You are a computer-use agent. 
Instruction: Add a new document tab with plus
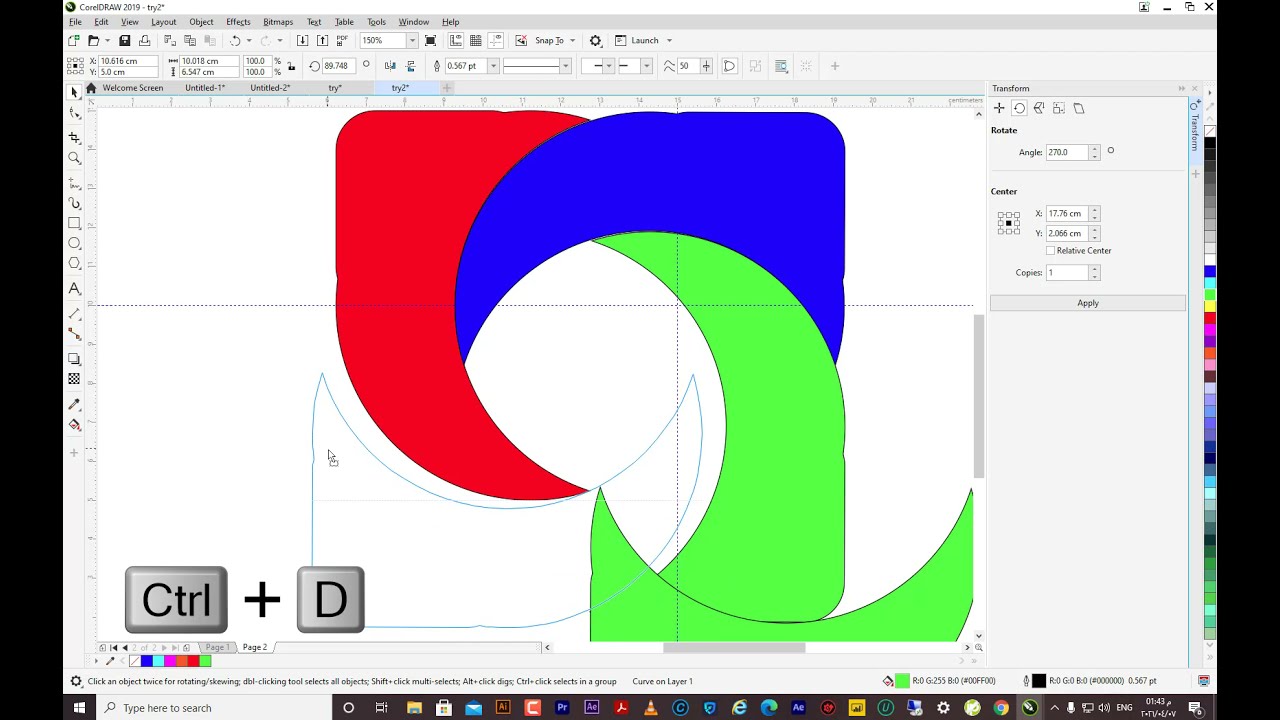click(x=447, y=88)
